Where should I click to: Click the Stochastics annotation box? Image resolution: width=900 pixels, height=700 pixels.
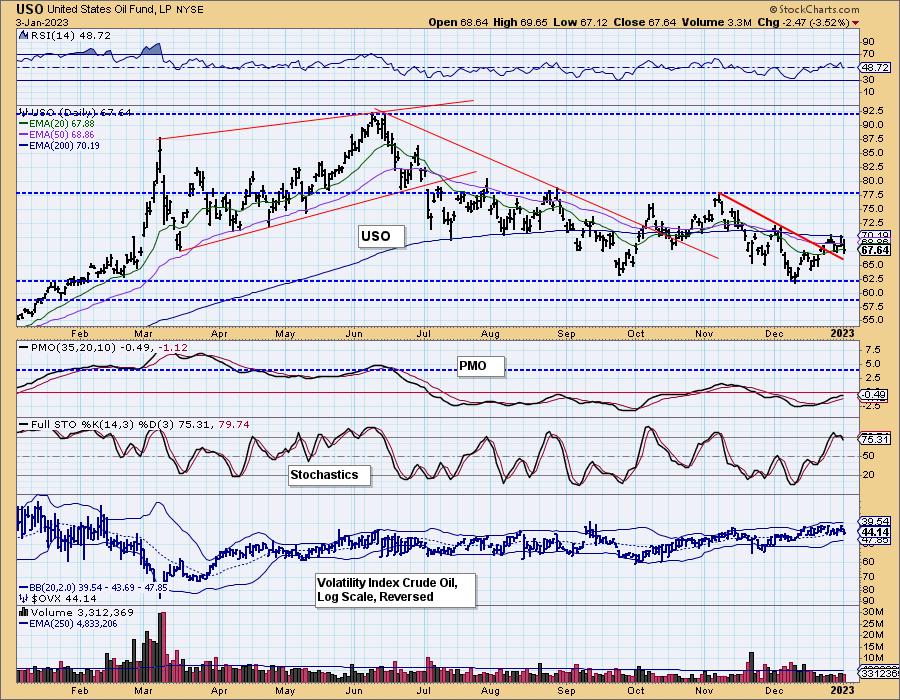click(x=329, y=475)
